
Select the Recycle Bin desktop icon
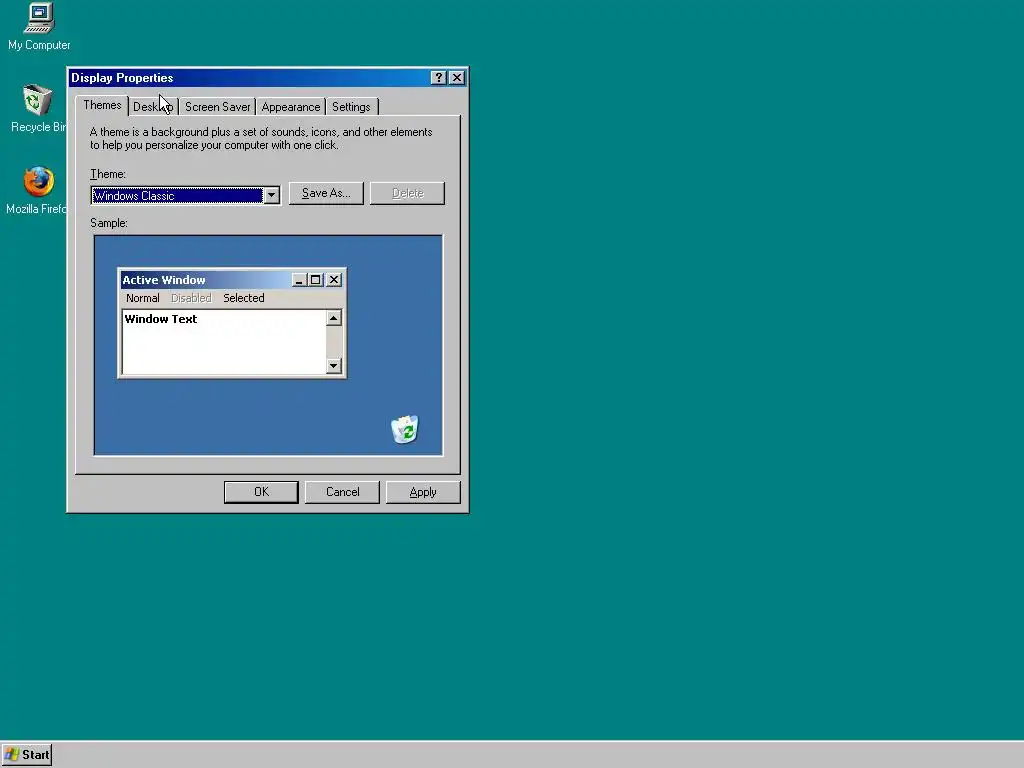pyautogui.click(x=37, y=108)
